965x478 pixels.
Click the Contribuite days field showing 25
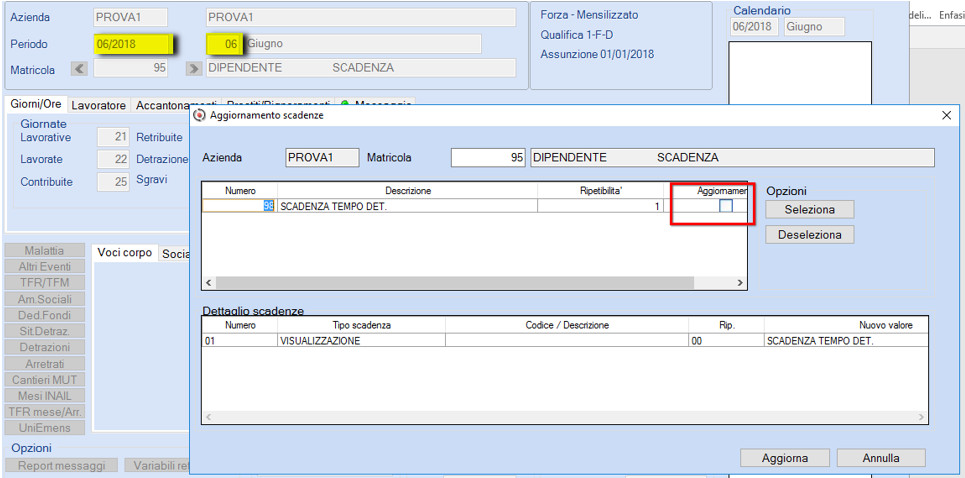113,182
